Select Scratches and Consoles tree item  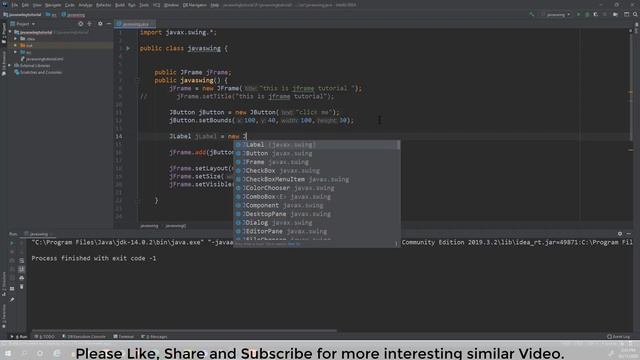coord(38,72)
